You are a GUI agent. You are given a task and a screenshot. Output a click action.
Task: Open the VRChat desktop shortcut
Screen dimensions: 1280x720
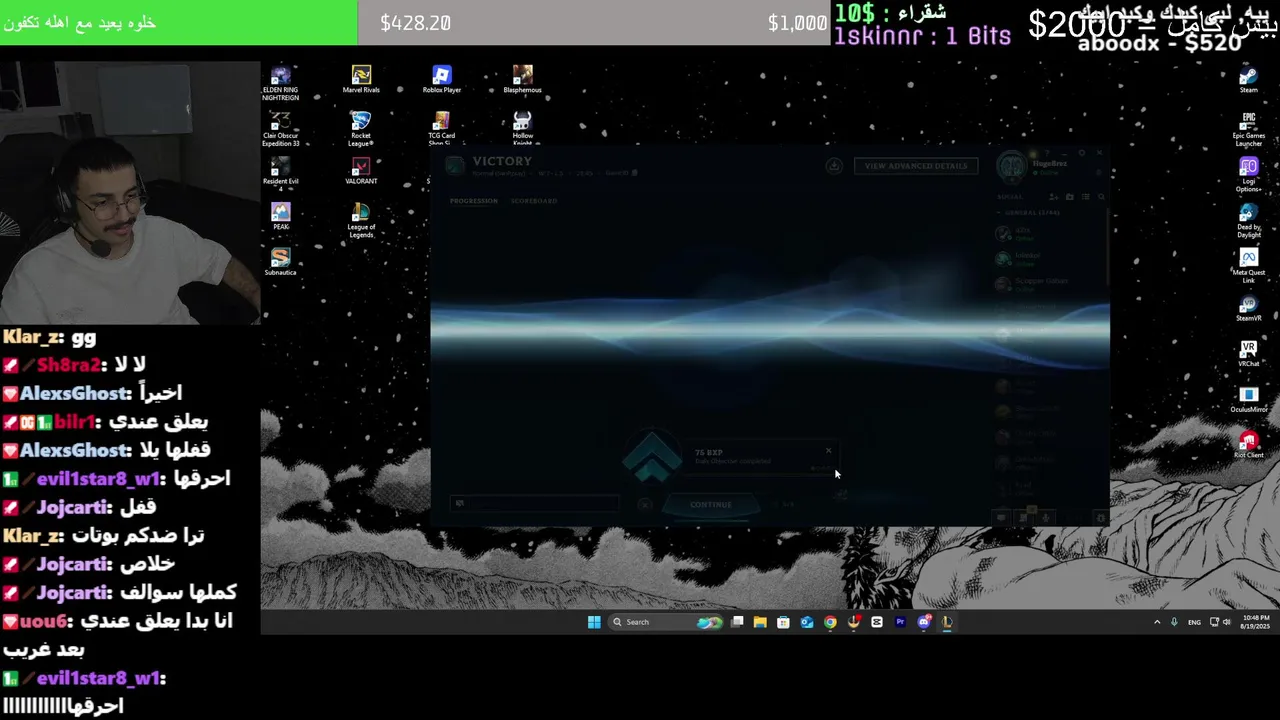(x=1248, y=354)
